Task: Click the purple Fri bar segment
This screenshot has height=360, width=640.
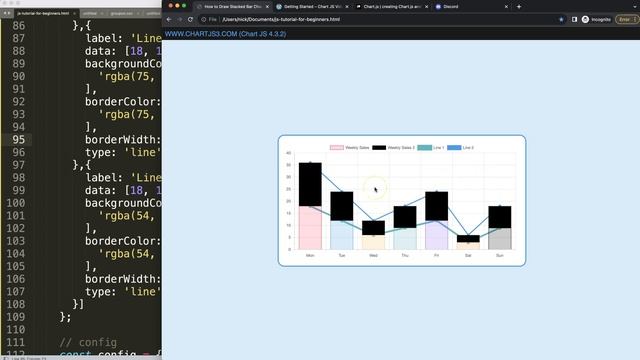Action: click(x=436, y=235)
